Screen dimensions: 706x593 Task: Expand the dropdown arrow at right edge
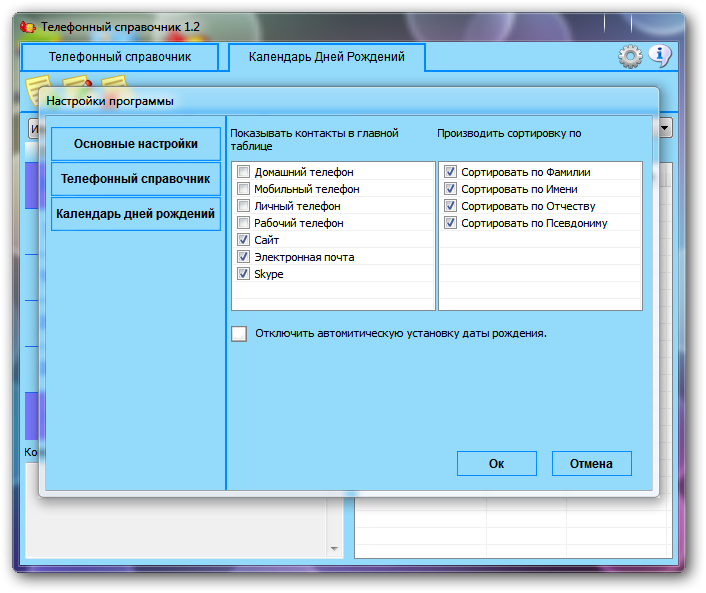tap(665, 128)
